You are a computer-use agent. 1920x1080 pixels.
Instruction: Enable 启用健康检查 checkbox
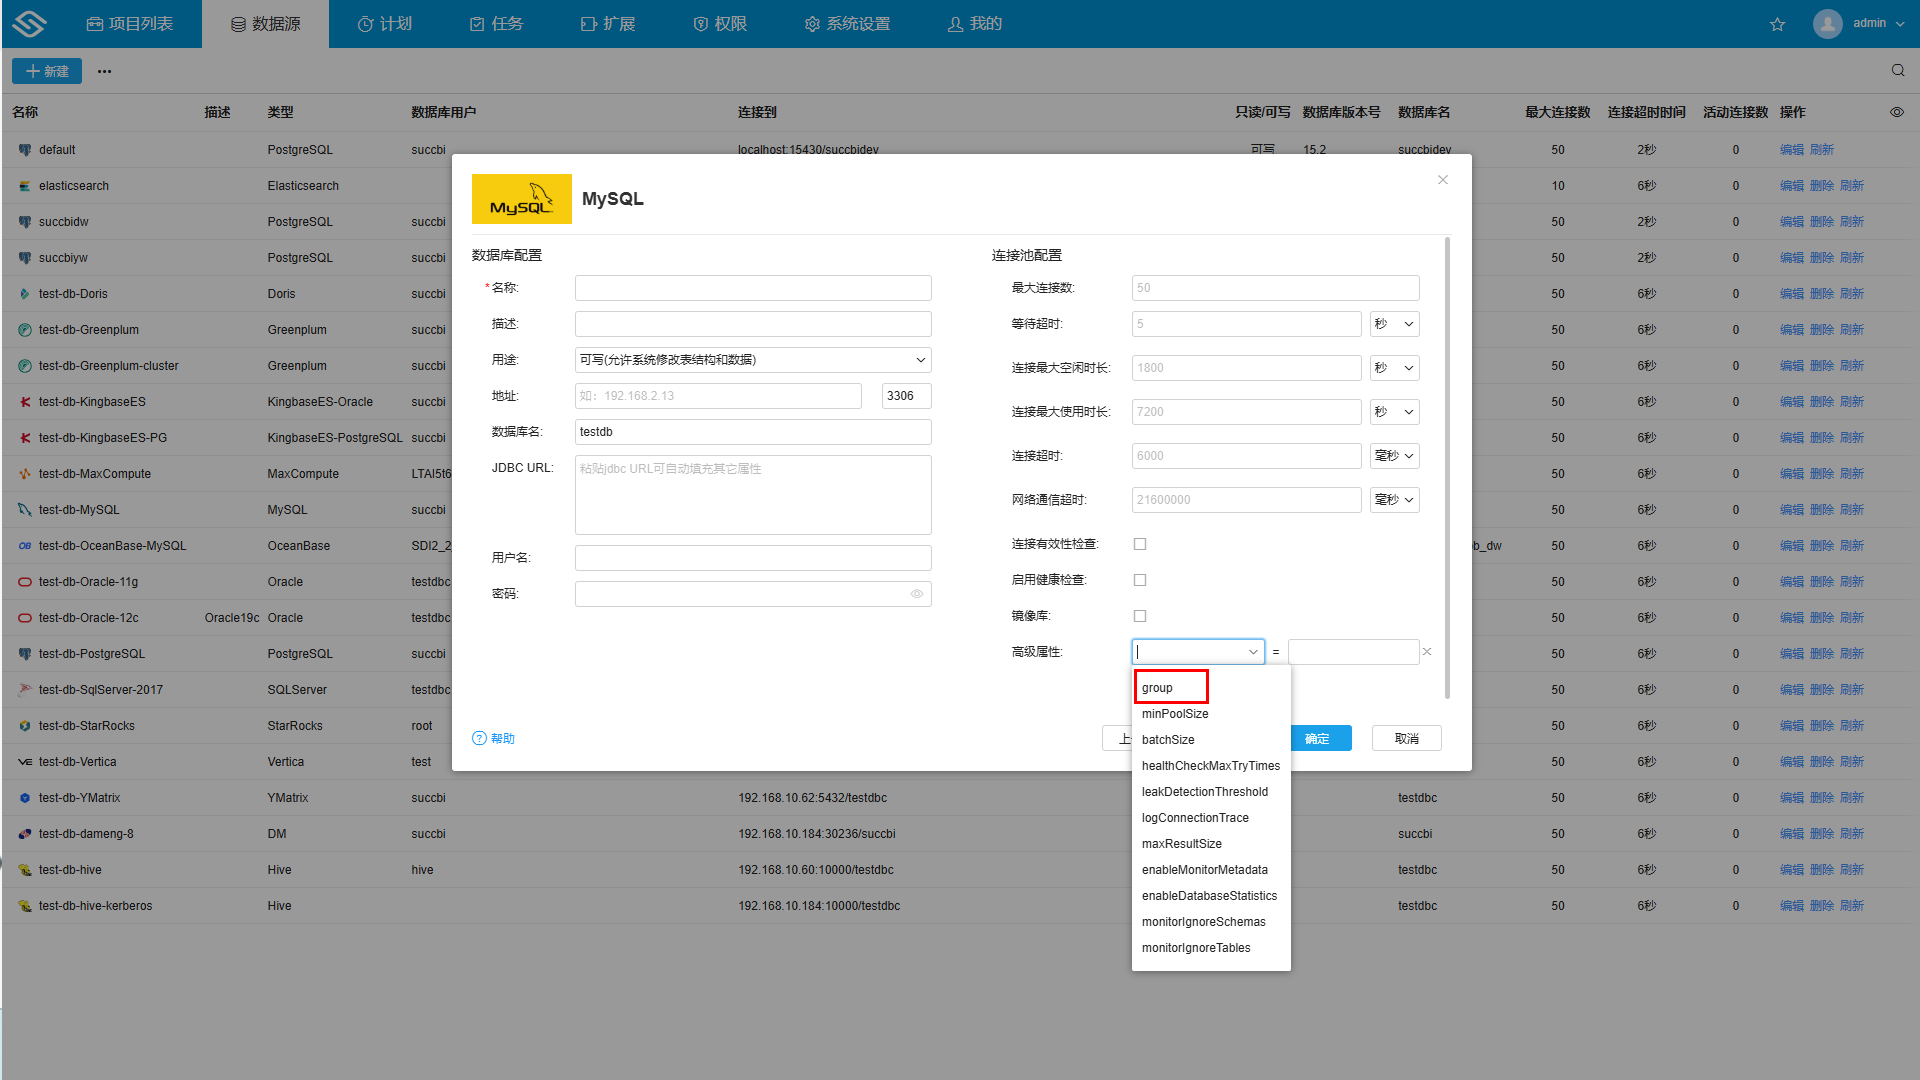[1140, 580]
